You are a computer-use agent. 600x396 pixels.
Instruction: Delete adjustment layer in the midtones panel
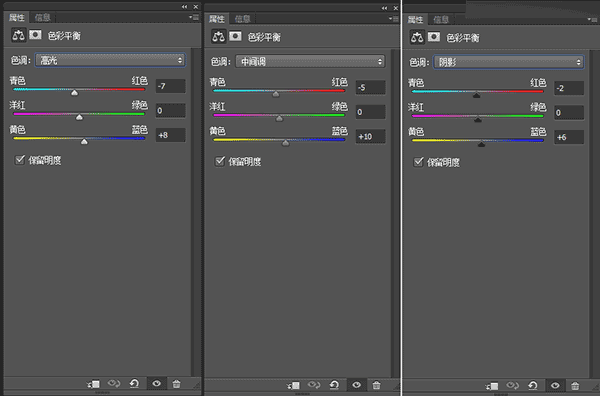(x=377, y=385)
